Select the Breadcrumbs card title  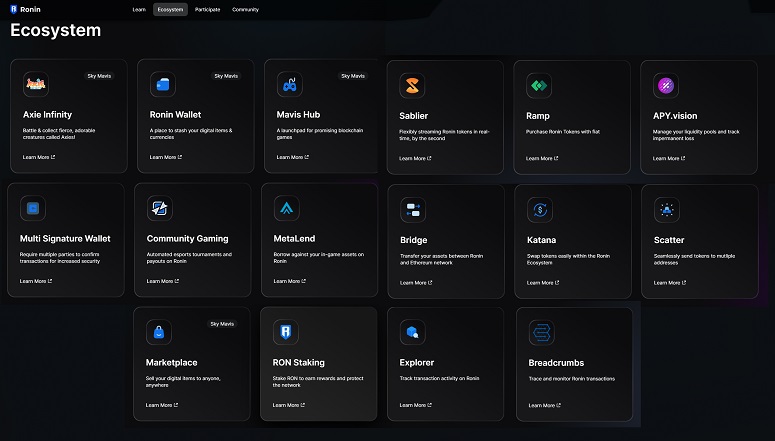tap(556, 363)
